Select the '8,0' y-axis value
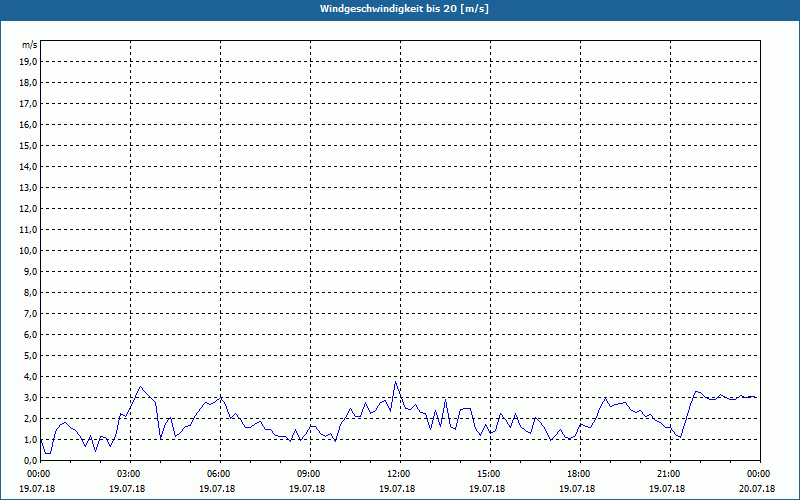Image resolution: width=800 pixels, height=500 pixels. coord(30,292)
